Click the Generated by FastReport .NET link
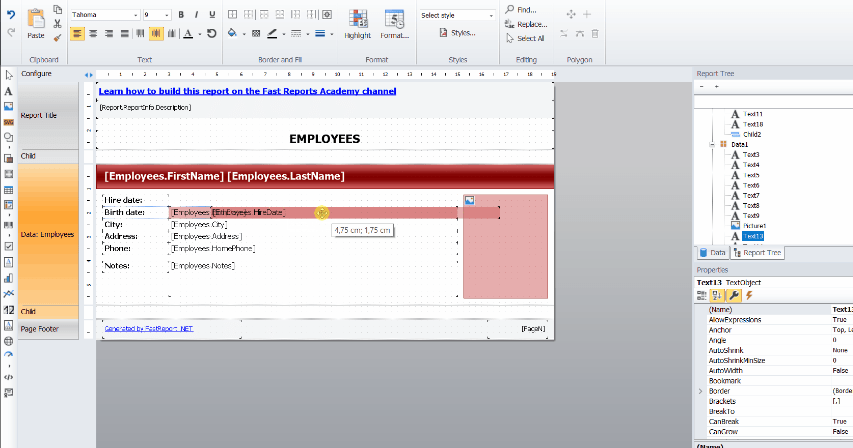 (149, 328)
